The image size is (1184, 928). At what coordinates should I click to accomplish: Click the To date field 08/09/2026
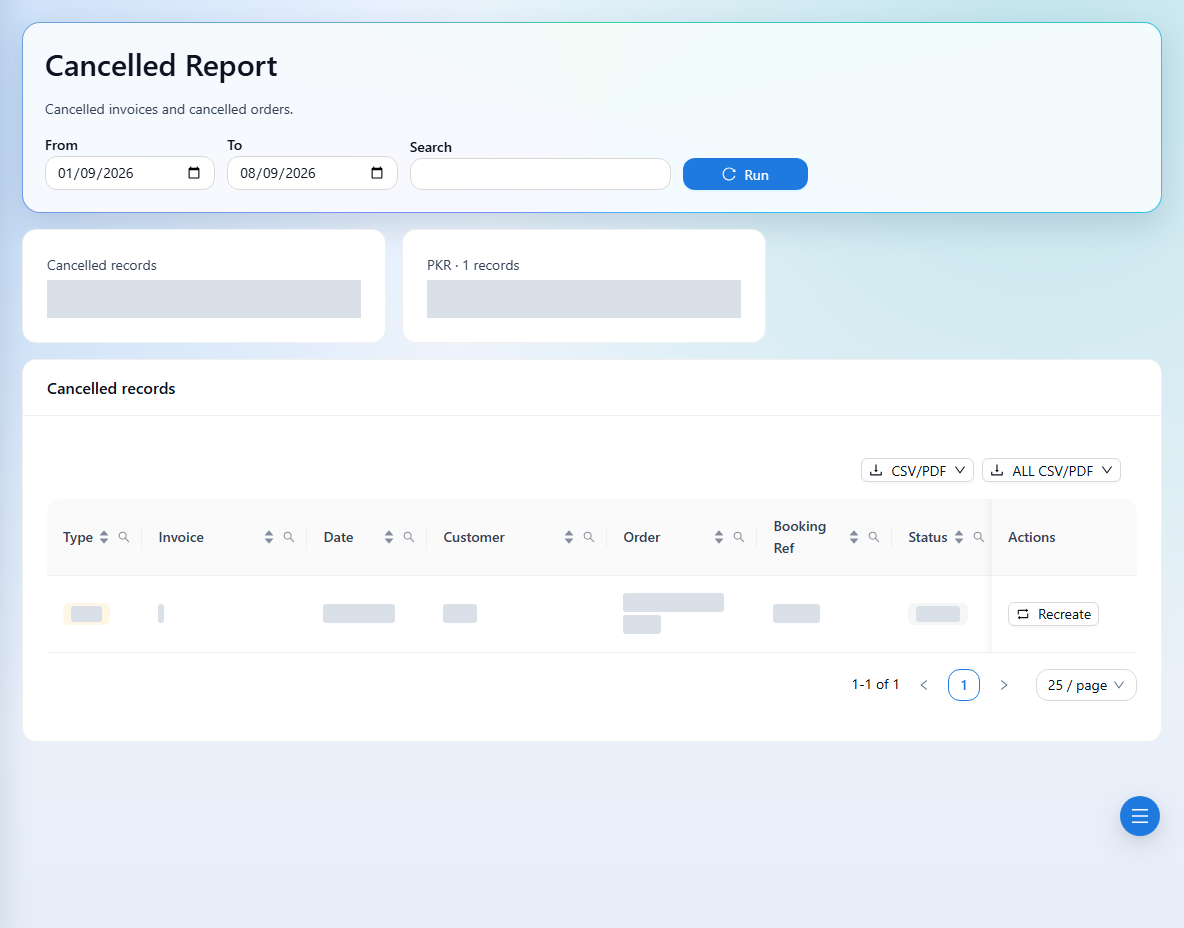(x=312, y=173)
